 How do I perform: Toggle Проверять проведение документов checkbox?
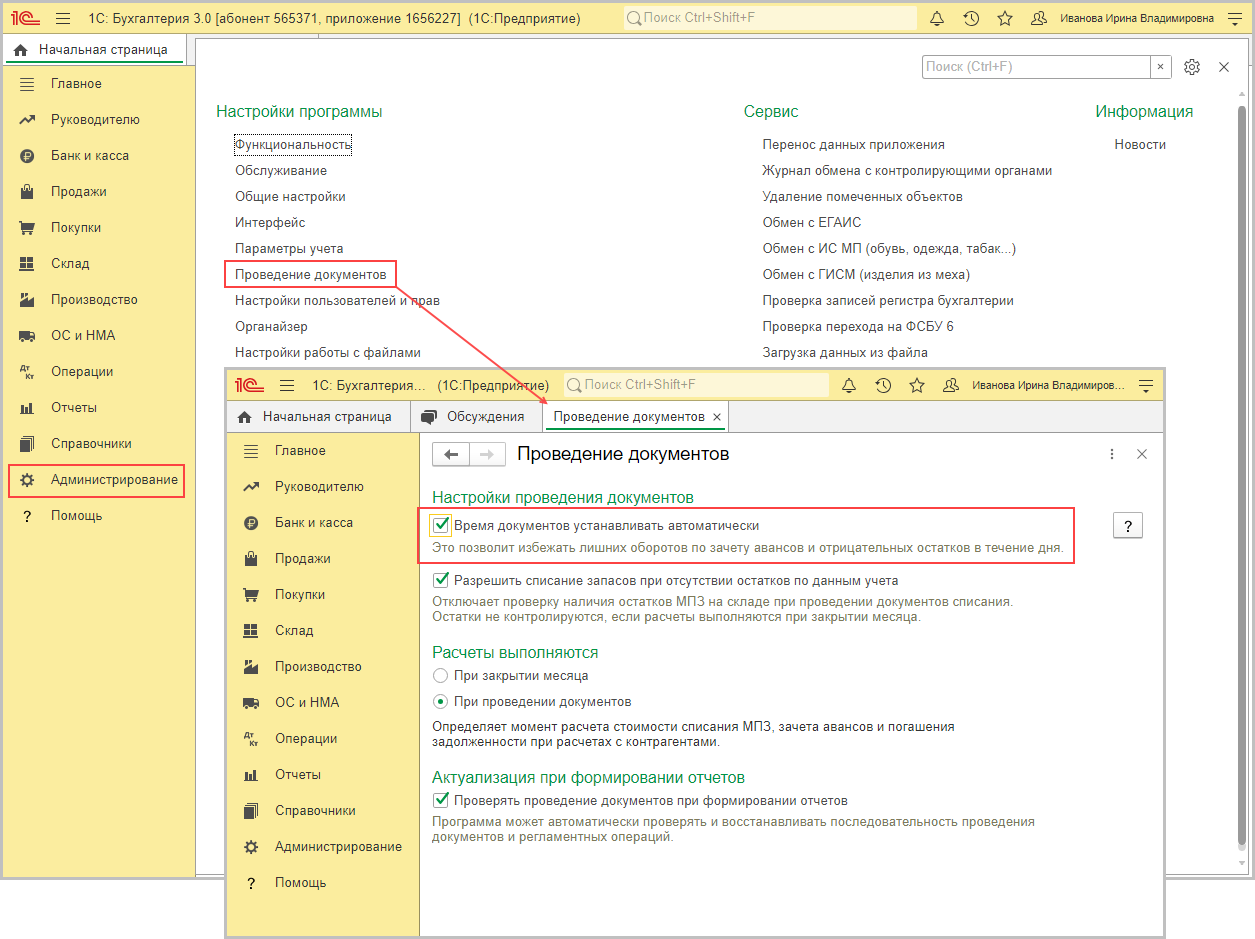click(441, 801)
